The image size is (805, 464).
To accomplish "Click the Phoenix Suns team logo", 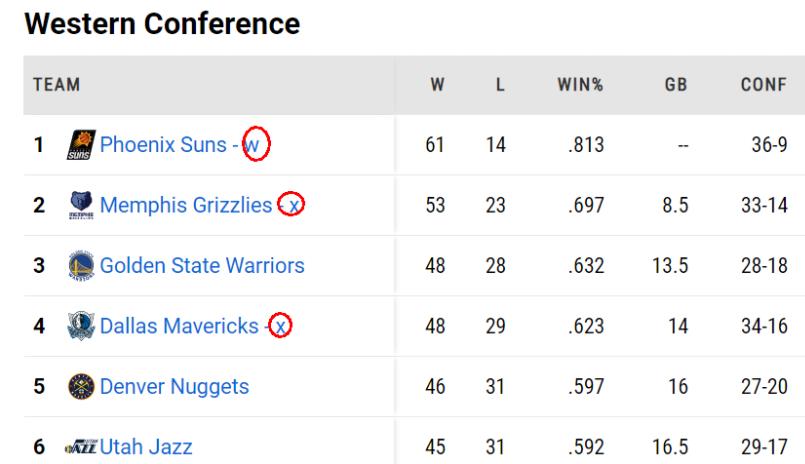I will (81, 145).
